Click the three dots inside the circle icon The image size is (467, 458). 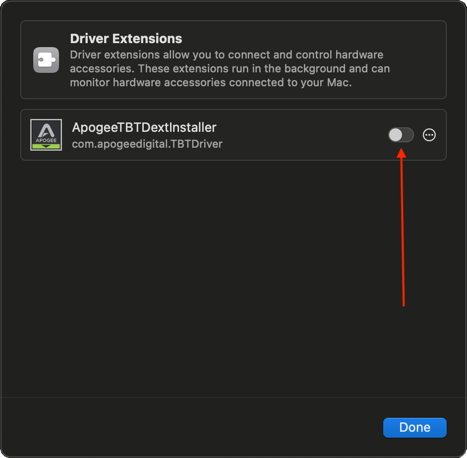click(429, 135)
